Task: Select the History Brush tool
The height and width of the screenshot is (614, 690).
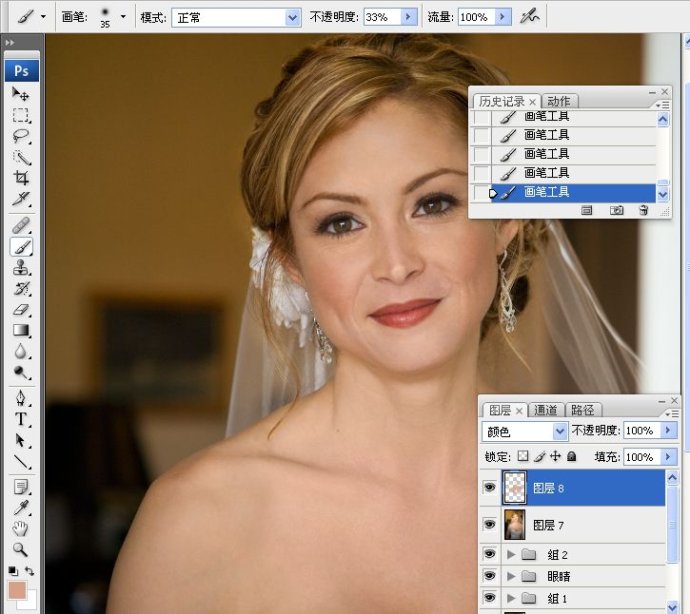Action: coord(20,289)
